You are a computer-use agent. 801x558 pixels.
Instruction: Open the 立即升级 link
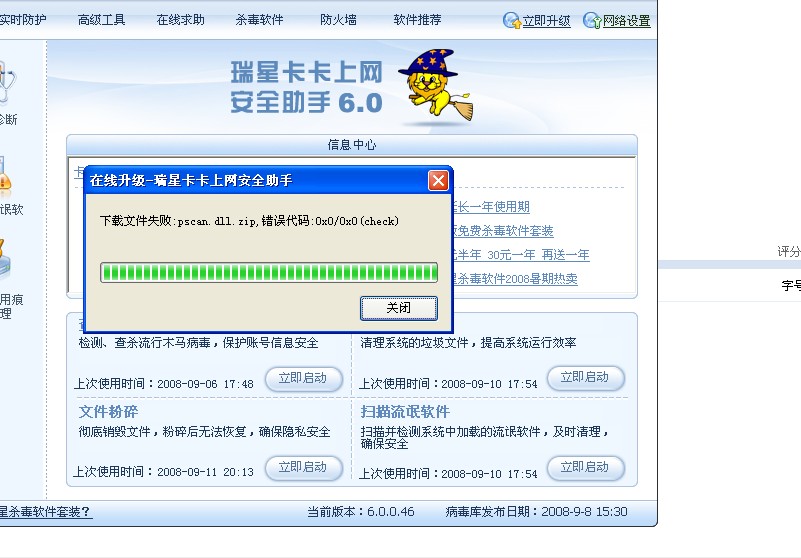pyautogui.click(x=546, y=21)
